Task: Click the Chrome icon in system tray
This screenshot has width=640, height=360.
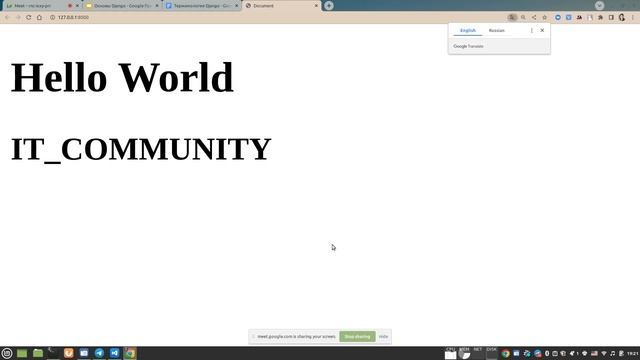Action: 506,353
